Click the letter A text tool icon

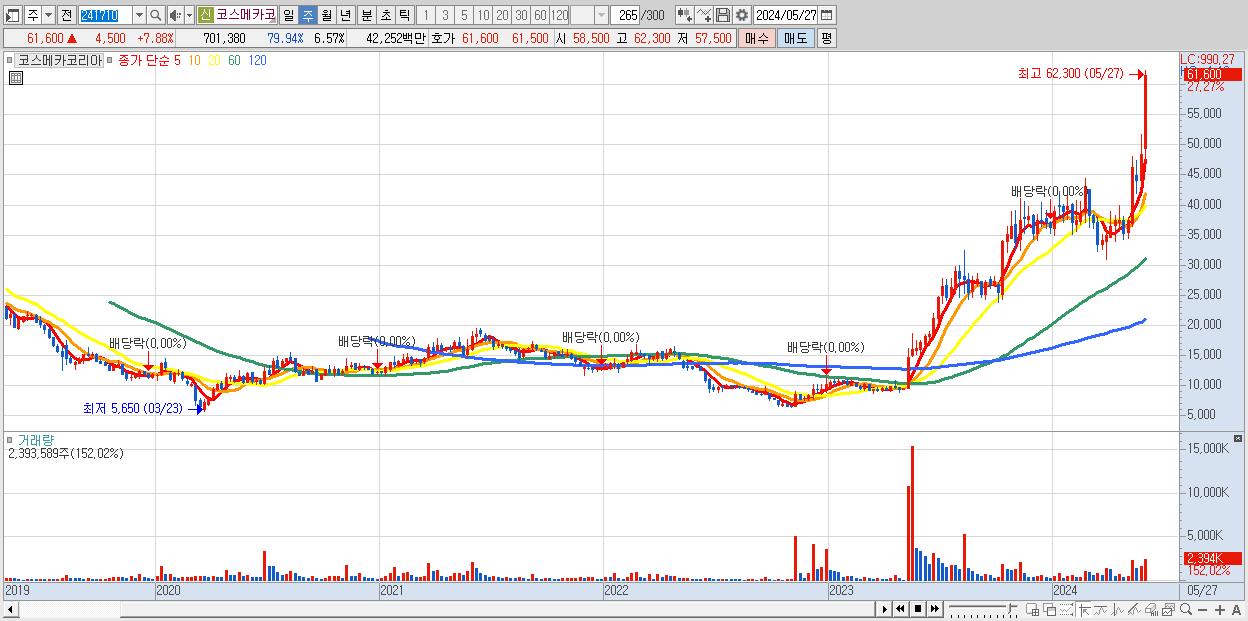(1236, 610)
